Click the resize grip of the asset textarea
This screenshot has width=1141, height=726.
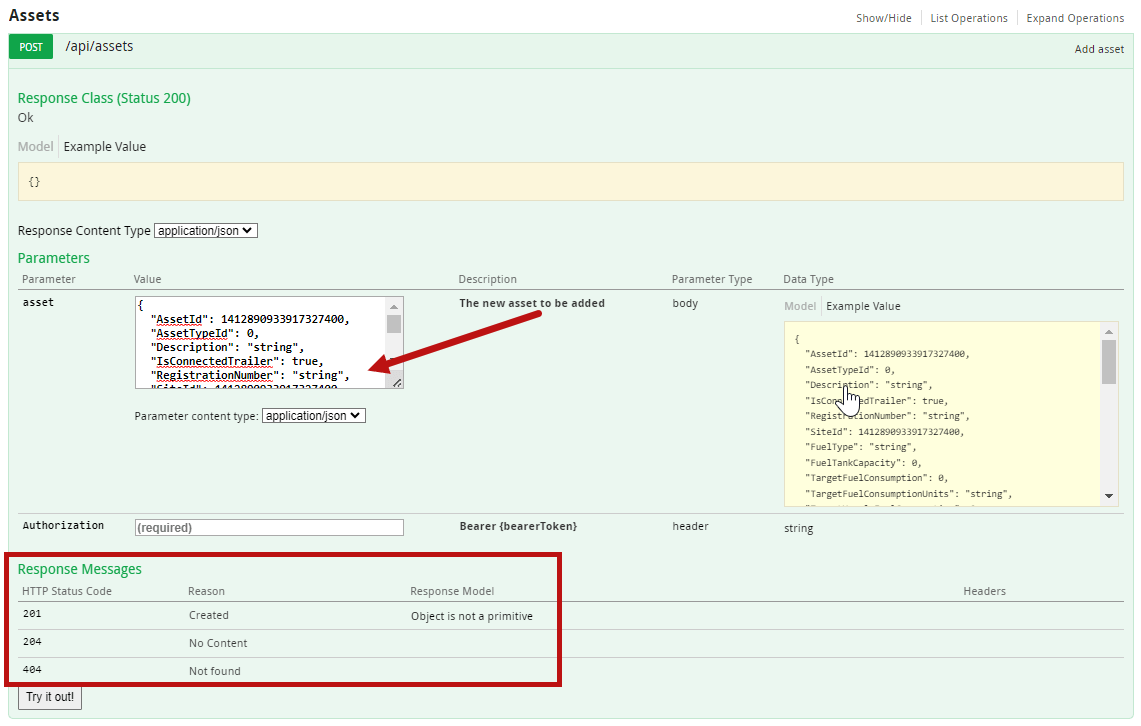pos(397,383)
